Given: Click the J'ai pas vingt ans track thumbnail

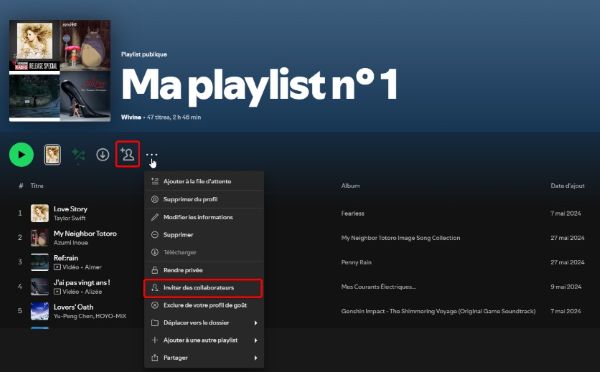Looking at the screenshot, I should pos(40,287).
